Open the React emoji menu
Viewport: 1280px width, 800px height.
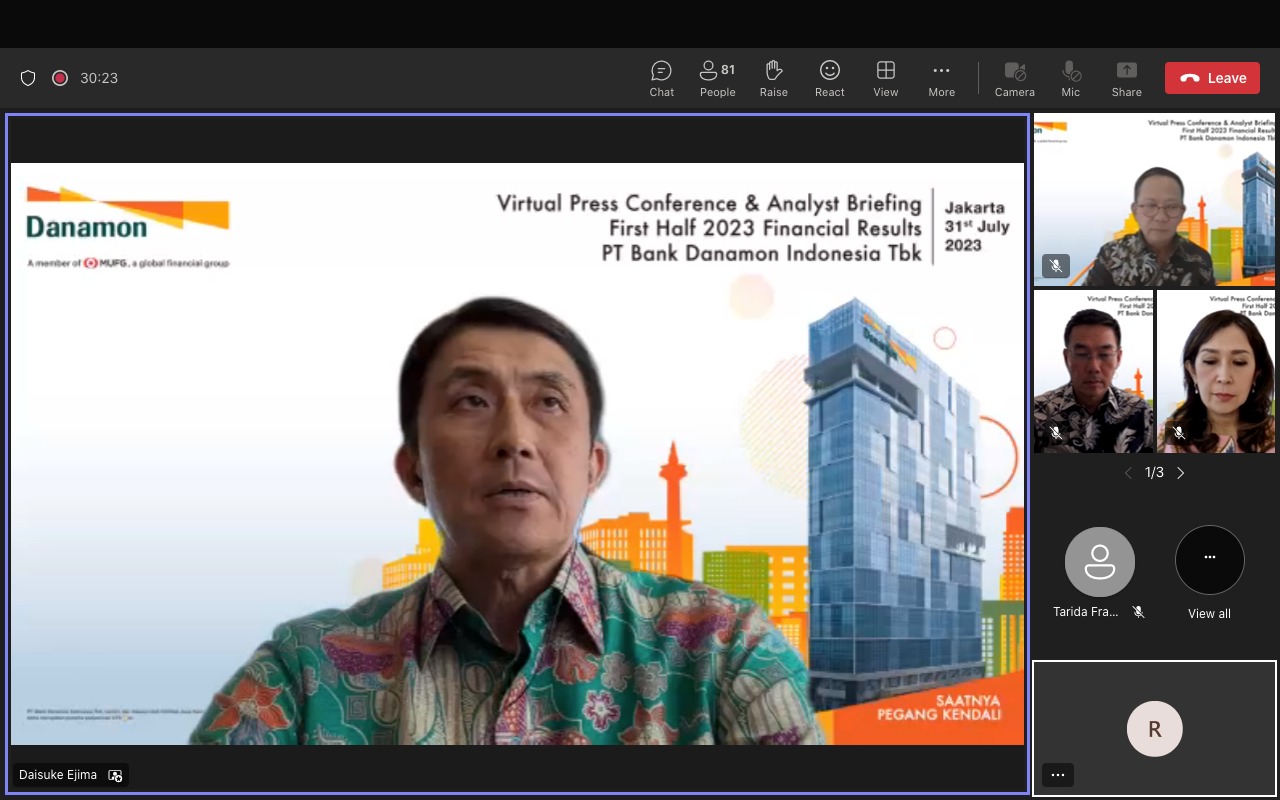829,78
